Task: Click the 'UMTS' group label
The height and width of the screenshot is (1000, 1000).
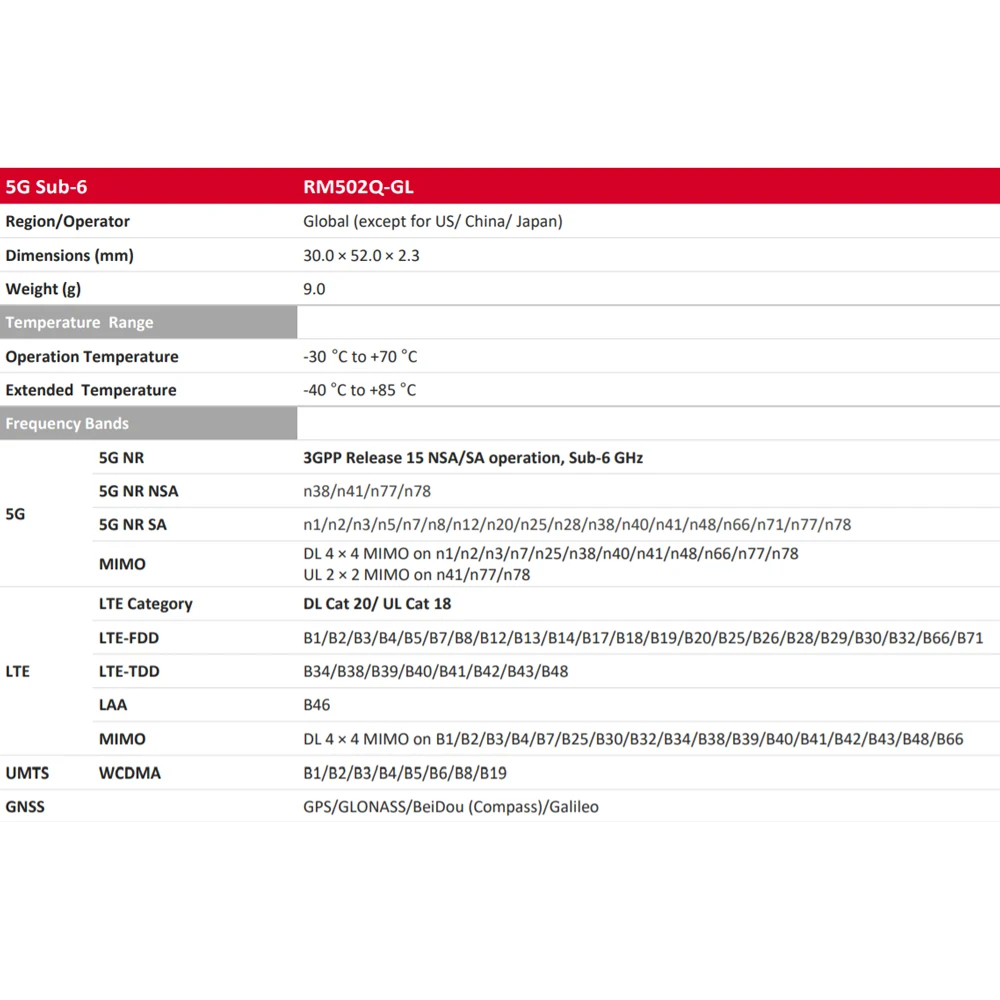Action: point(27,773)
